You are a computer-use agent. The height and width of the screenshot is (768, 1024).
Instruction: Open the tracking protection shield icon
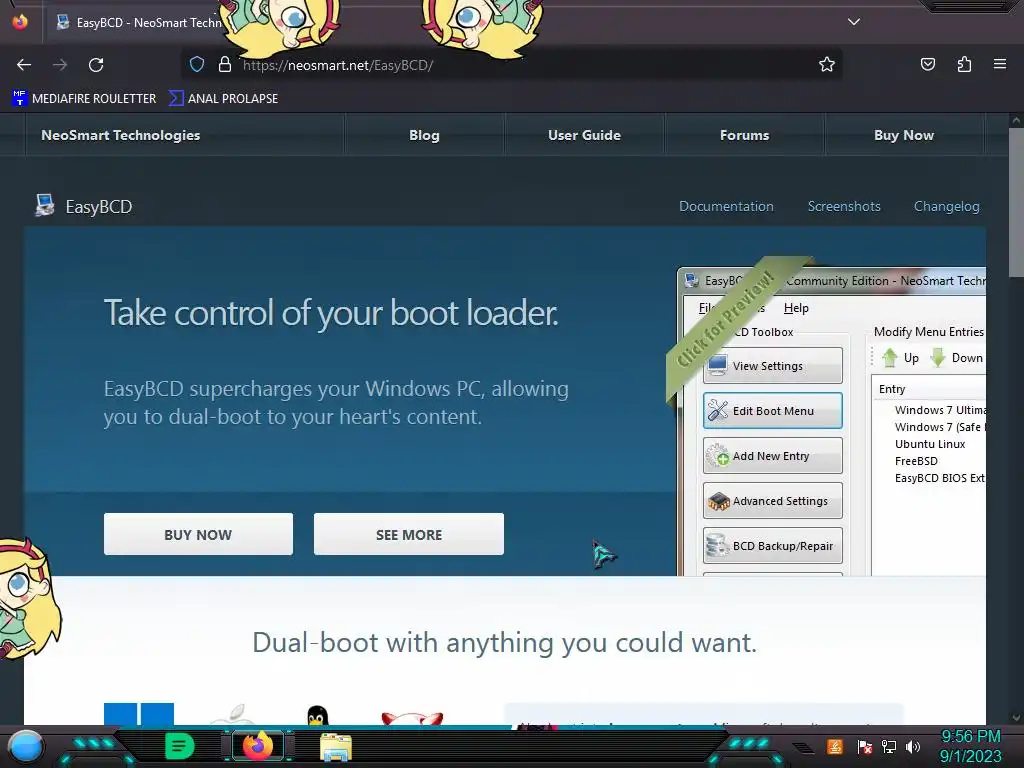(197, 64)
